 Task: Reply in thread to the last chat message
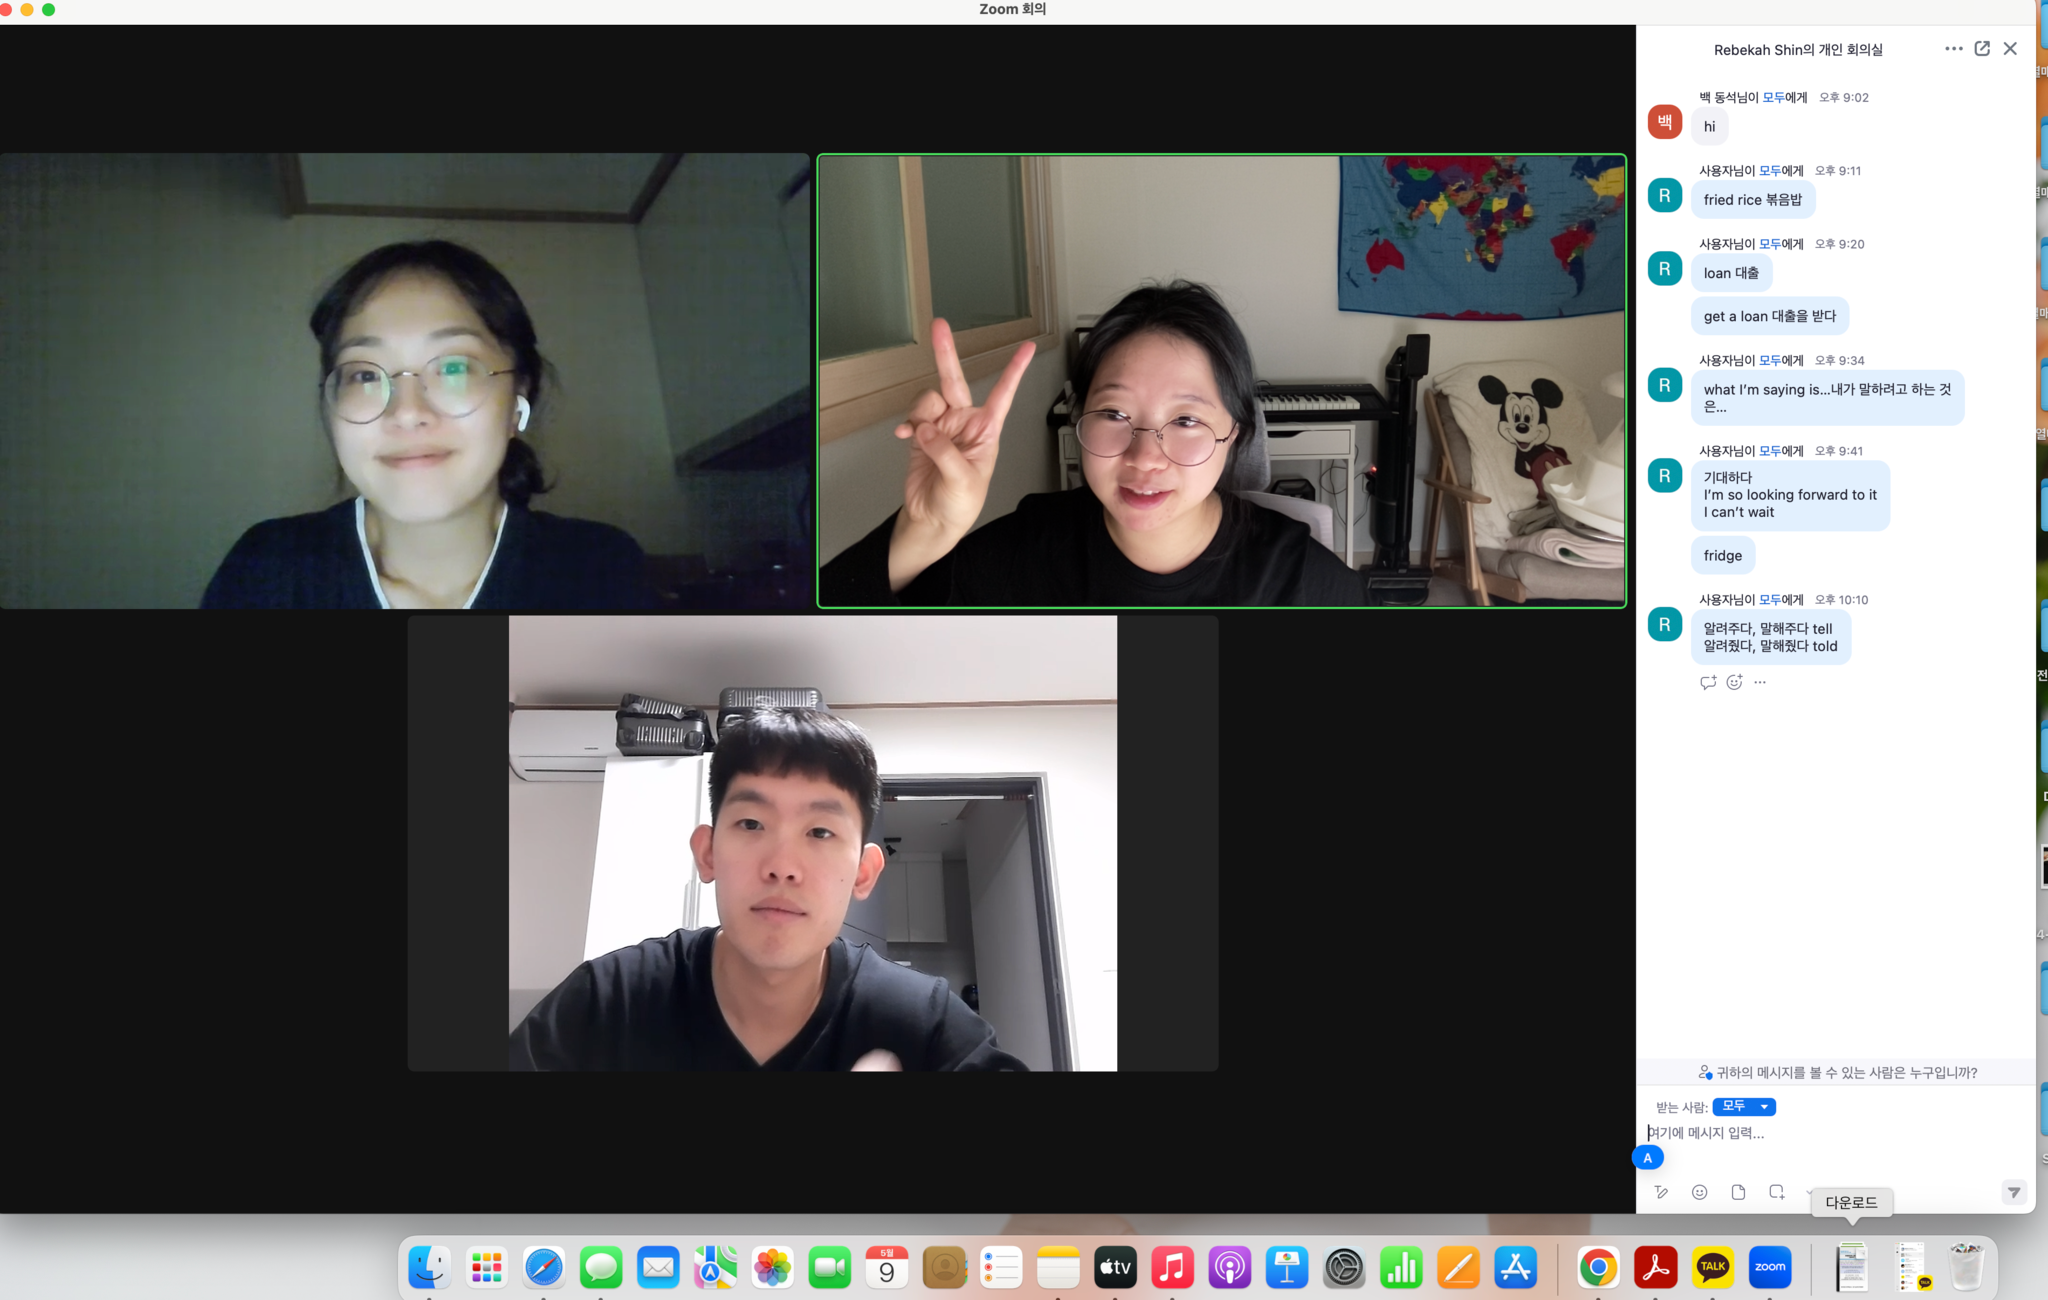coord(1708,682)
